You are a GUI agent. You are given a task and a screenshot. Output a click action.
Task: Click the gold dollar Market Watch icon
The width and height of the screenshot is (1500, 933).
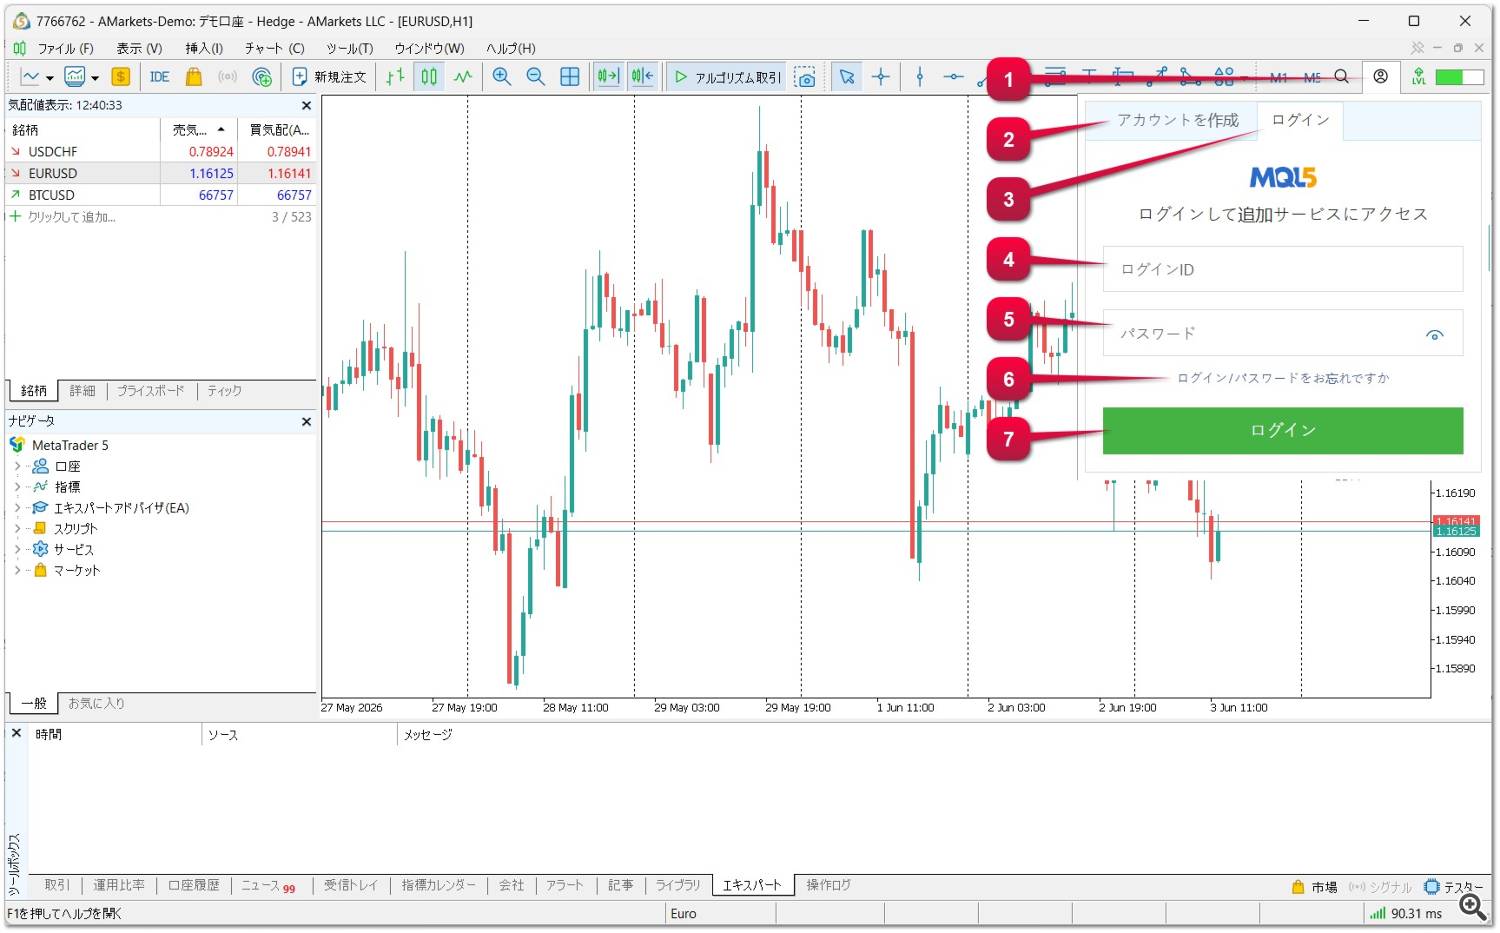pyautogui.click(x=121, y=77)
